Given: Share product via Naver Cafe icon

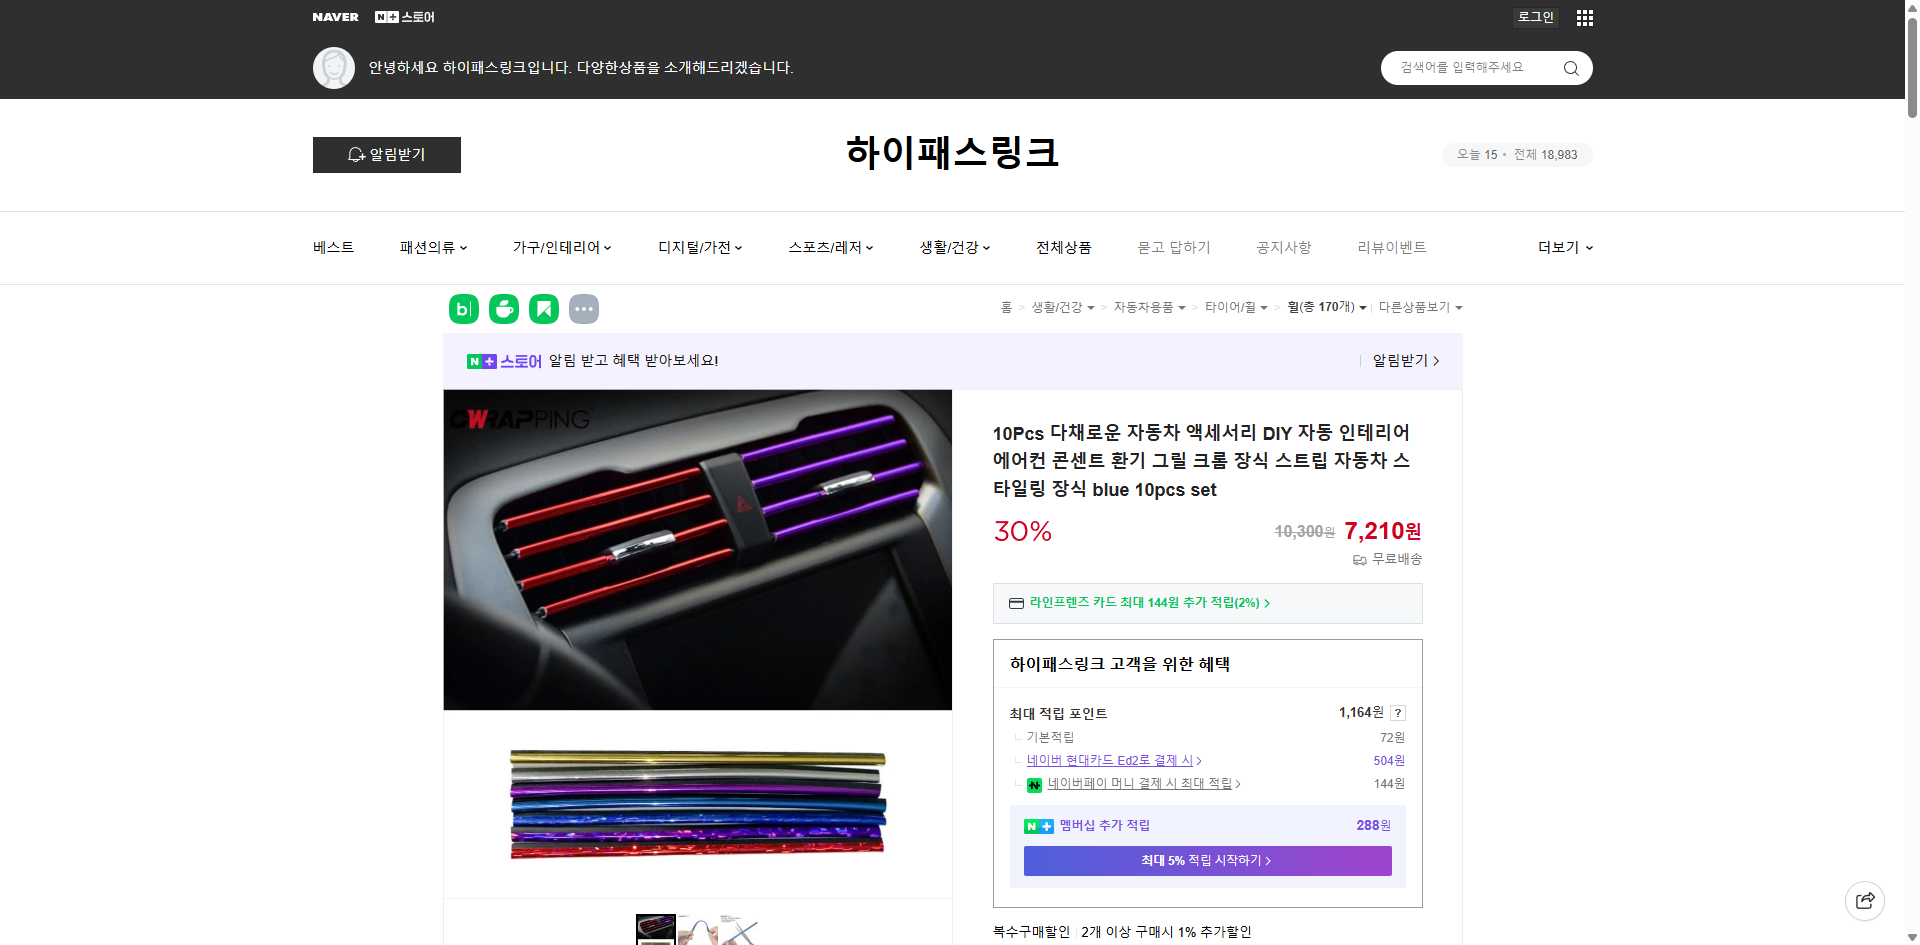Looking at the screenshot, I should click(x=503, y=309).
